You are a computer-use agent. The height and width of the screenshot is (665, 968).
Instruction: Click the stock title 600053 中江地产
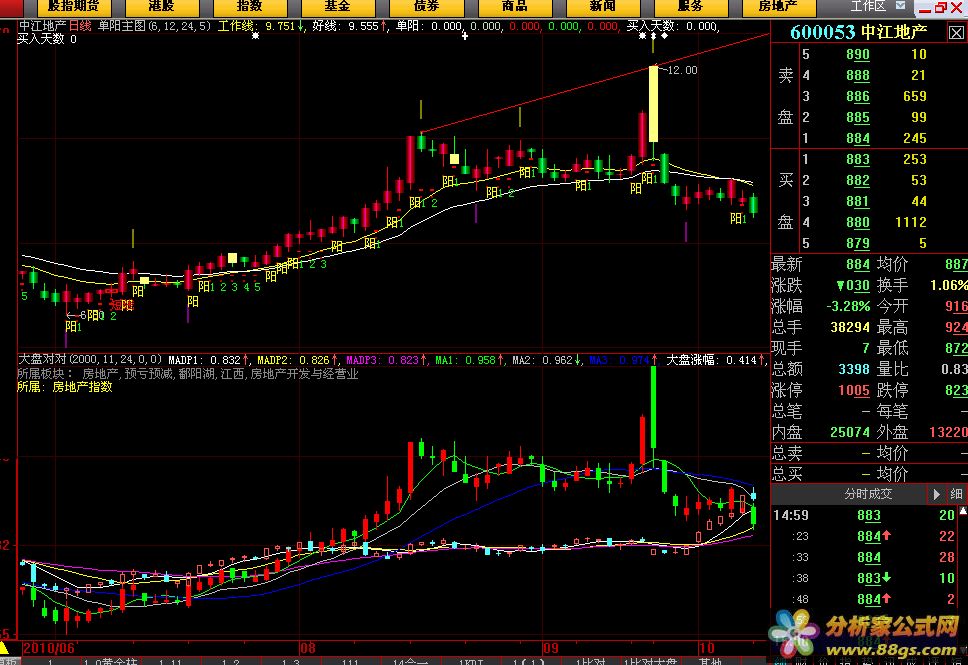(858, 32)
